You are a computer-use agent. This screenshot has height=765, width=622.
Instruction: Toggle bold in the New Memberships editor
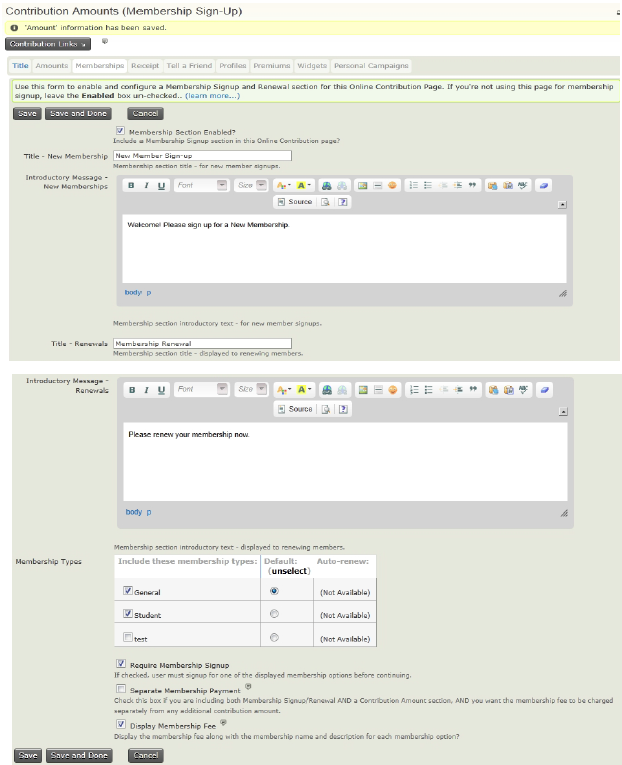(131, 185)
